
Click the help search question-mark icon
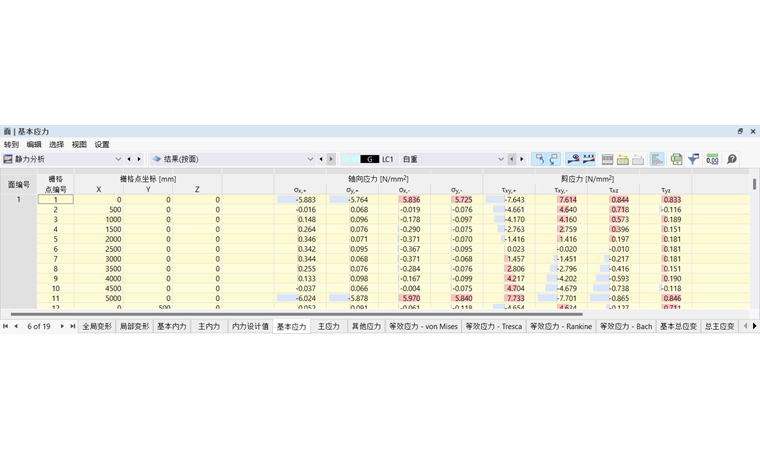[x=732, y=159]
